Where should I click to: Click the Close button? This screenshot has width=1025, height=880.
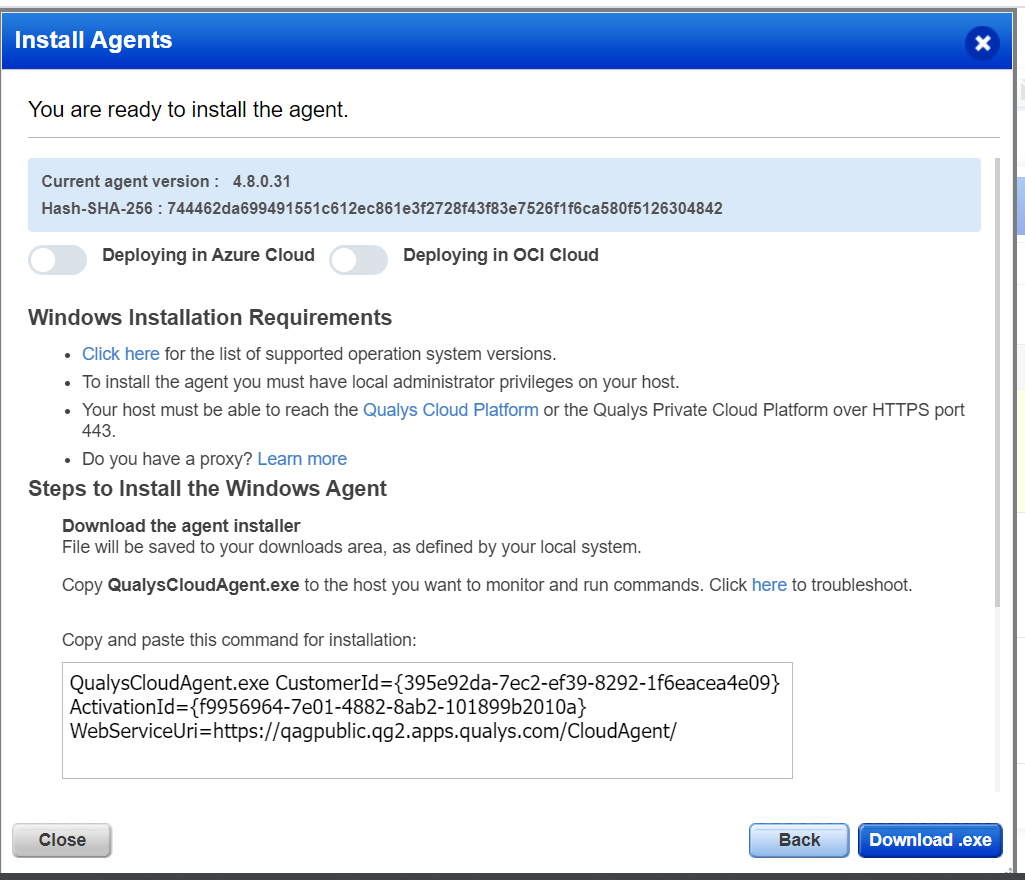(x=61, y=840)
